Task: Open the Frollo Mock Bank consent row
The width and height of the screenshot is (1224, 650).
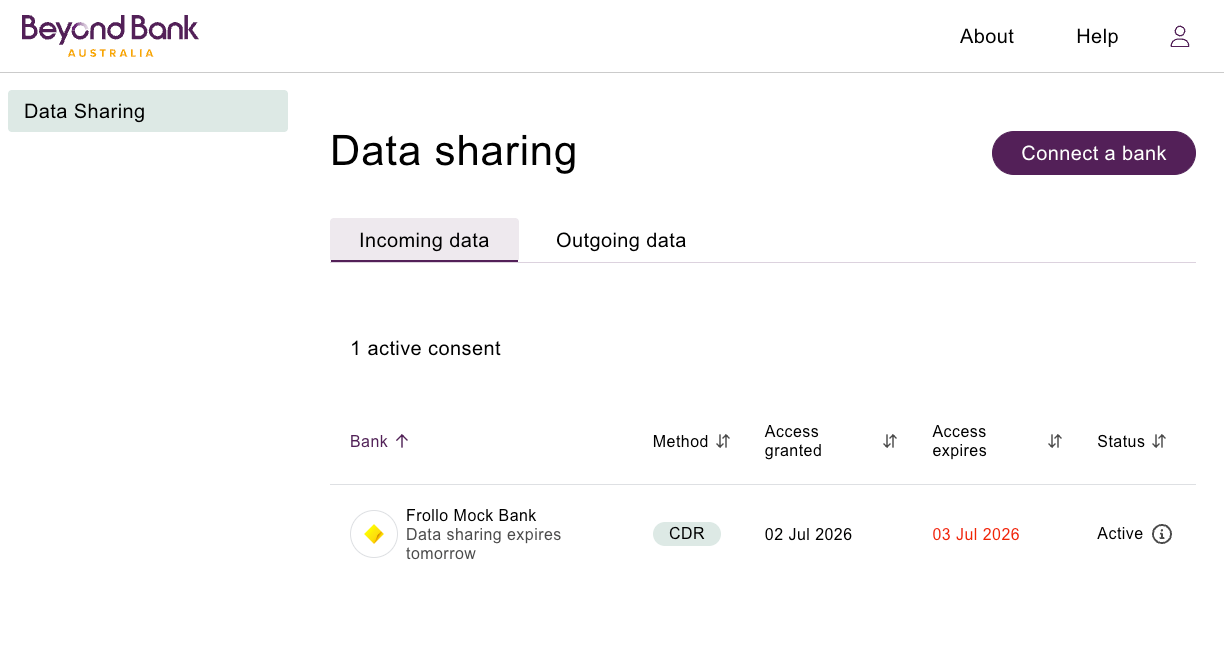Action: tap(763, 534)
